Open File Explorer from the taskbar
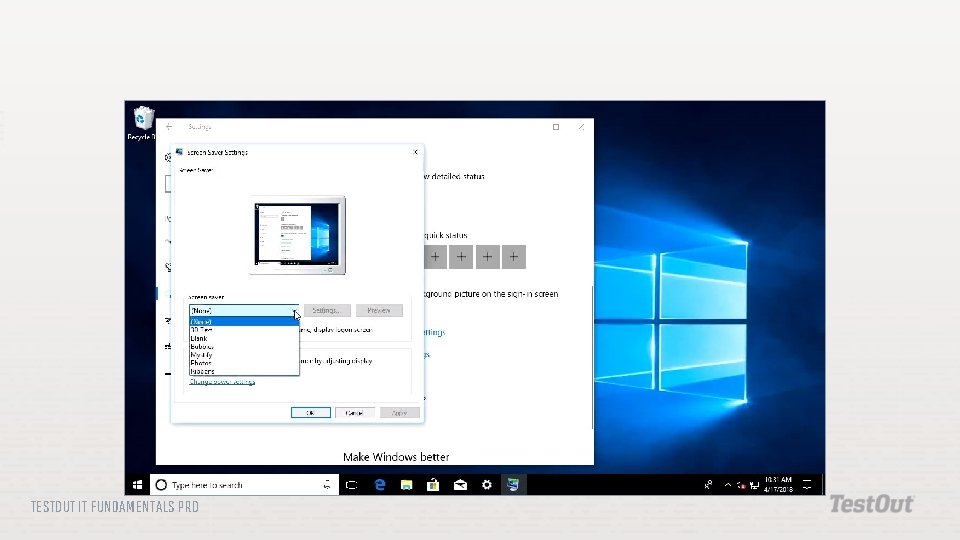This screenshot has width=960, height=540. pos(407,485)
